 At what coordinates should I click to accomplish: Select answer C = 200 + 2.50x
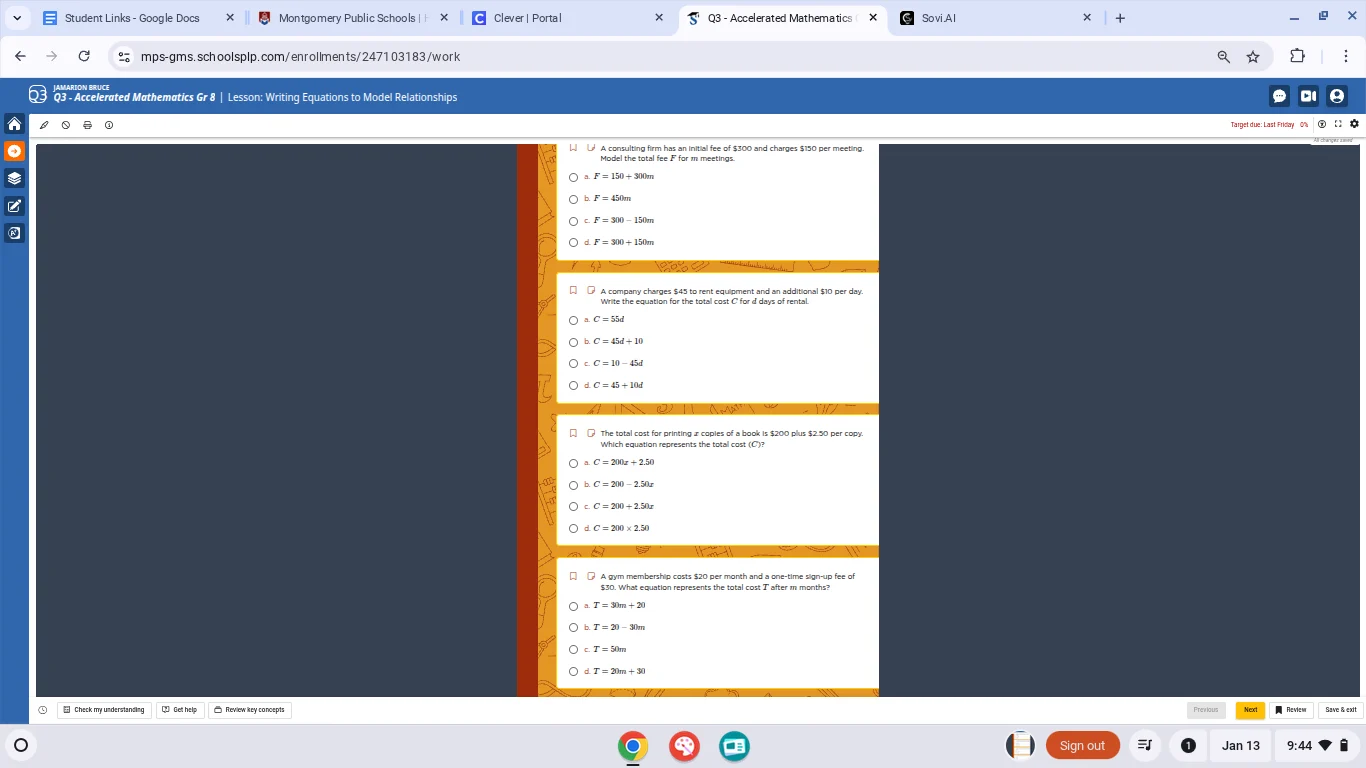(573, 507)
